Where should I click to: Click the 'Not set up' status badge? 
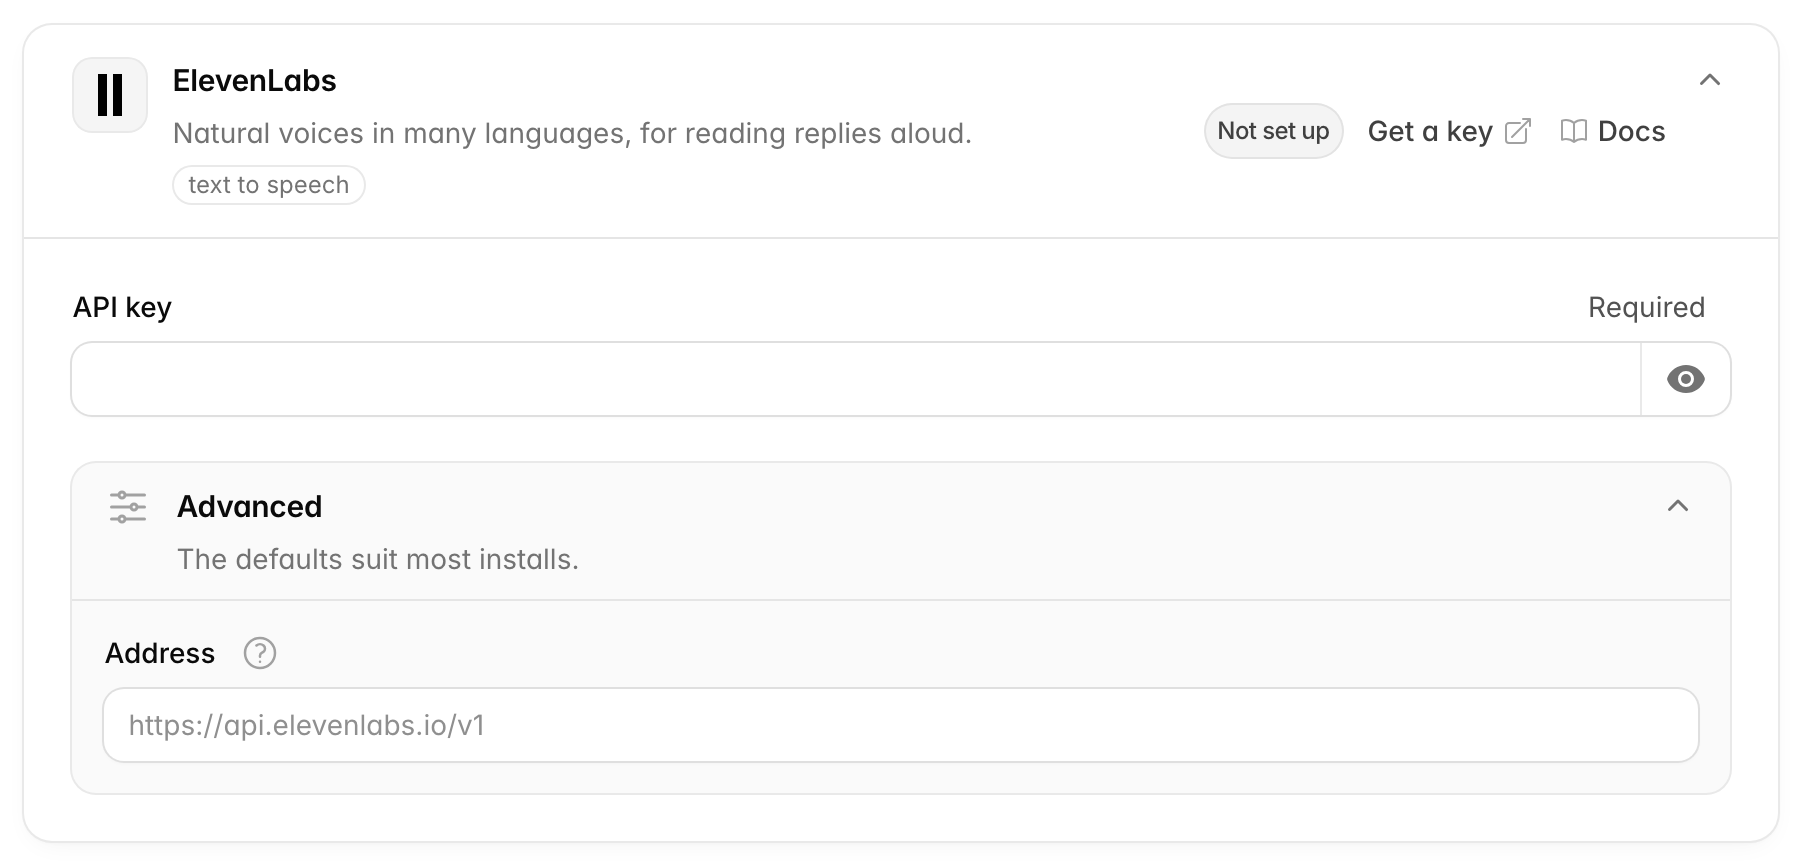[x=1273, y=131]
